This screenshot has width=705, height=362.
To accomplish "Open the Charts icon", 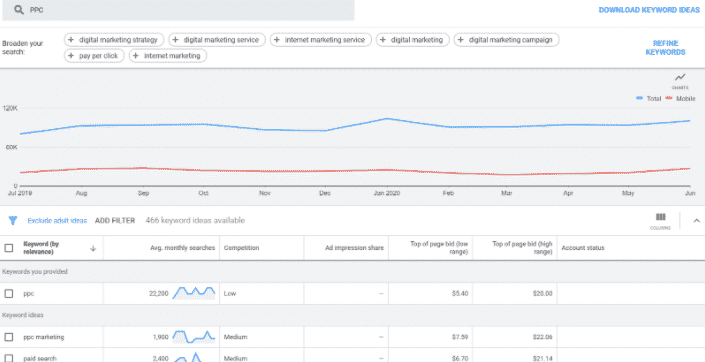I will [680, 80].
